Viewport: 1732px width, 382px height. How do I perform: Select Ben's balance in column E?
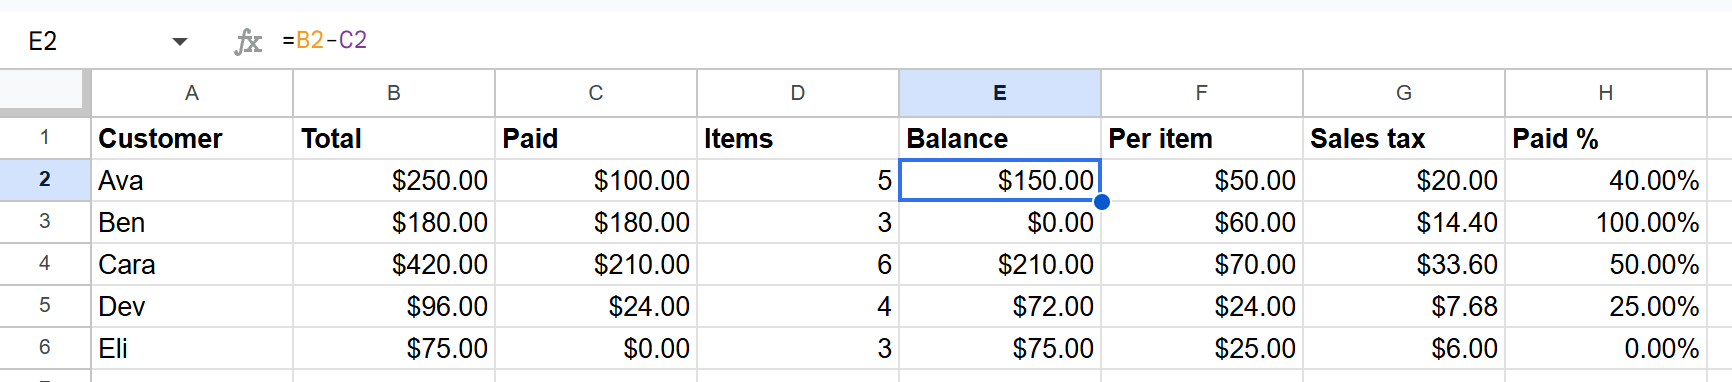click(1000, 222)
